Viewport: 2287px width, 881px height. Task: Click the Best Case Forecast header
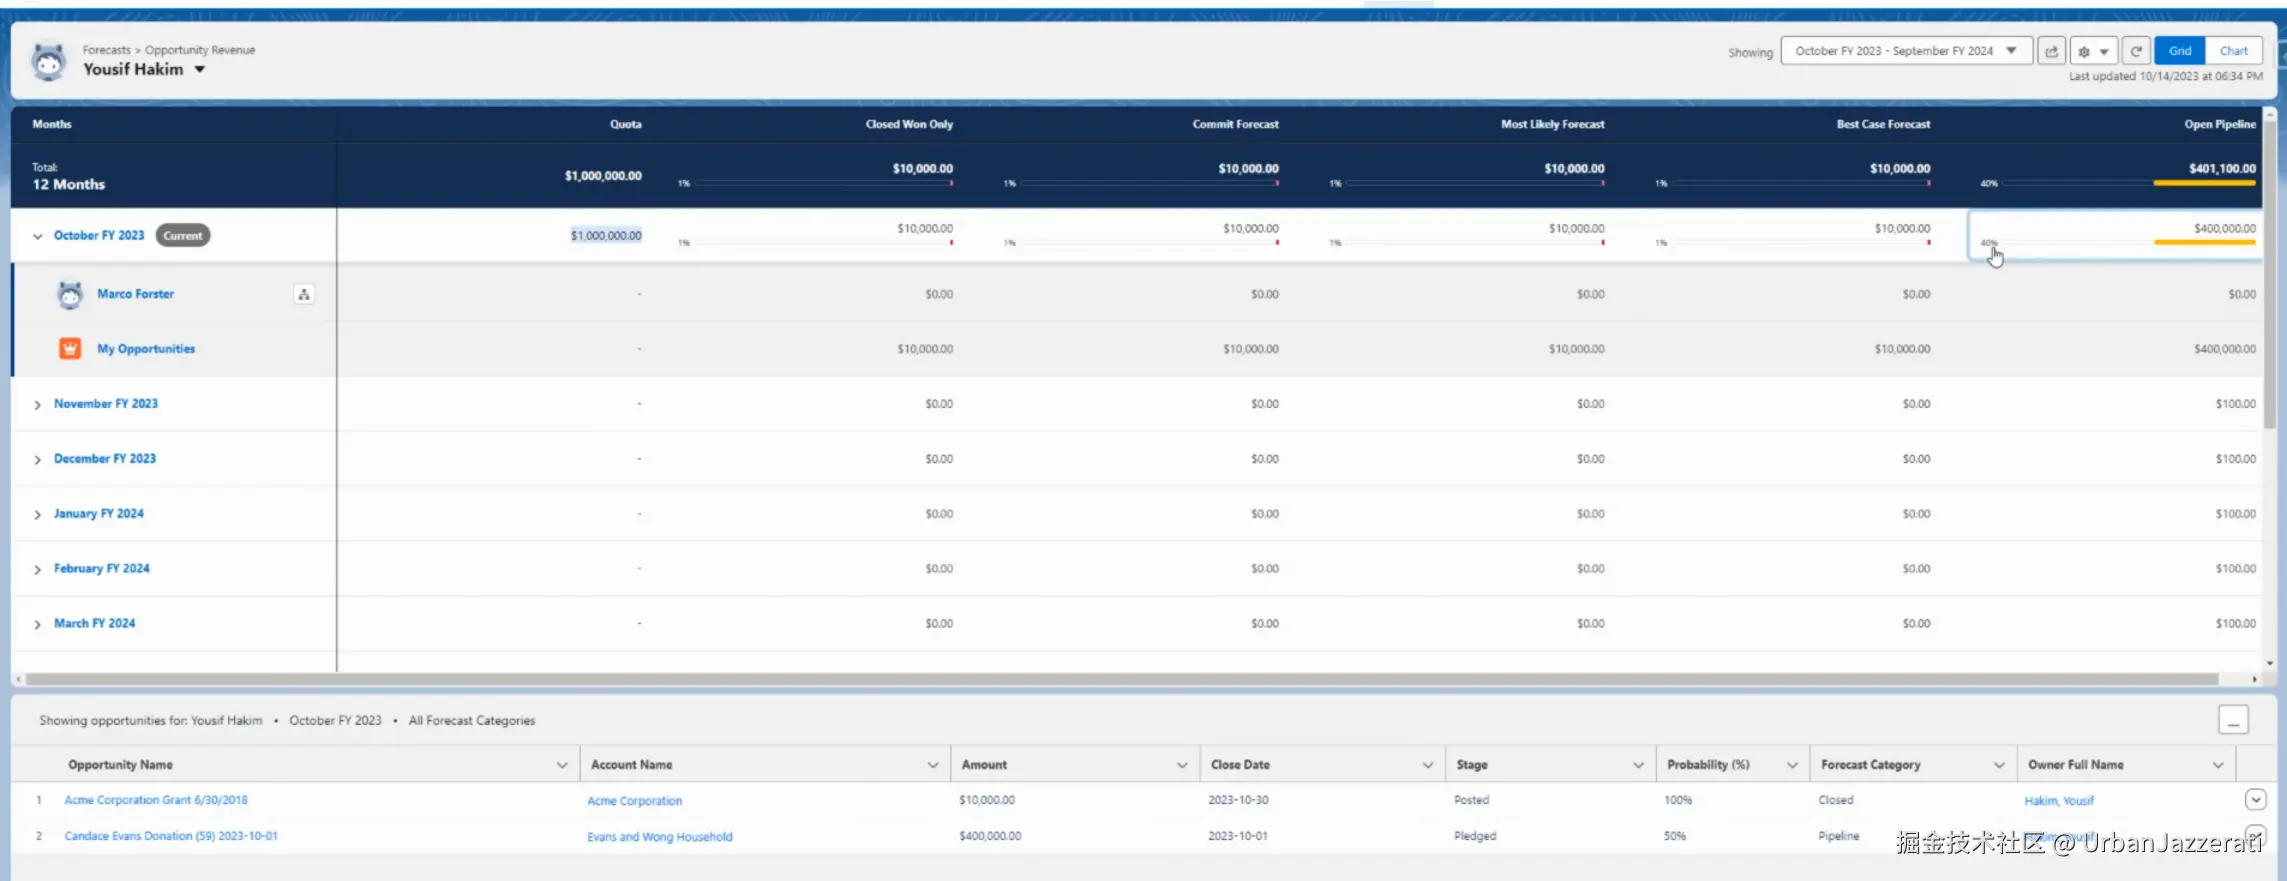[x=1883, y=124]
